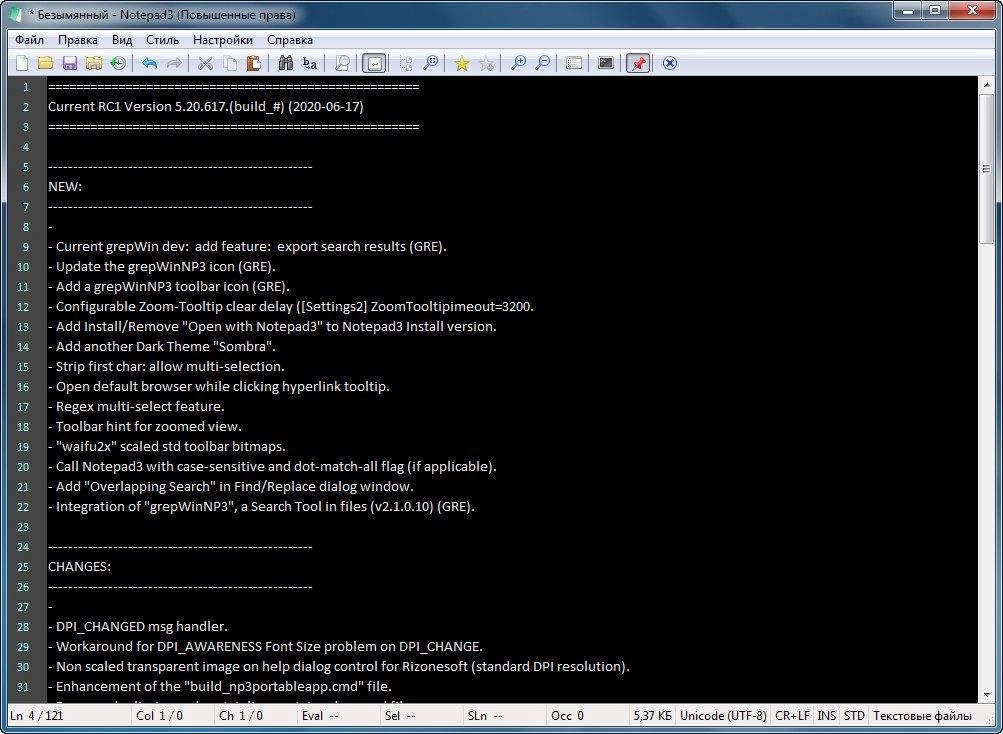Click the vertical scrollbar up arrow

[985, 84]
